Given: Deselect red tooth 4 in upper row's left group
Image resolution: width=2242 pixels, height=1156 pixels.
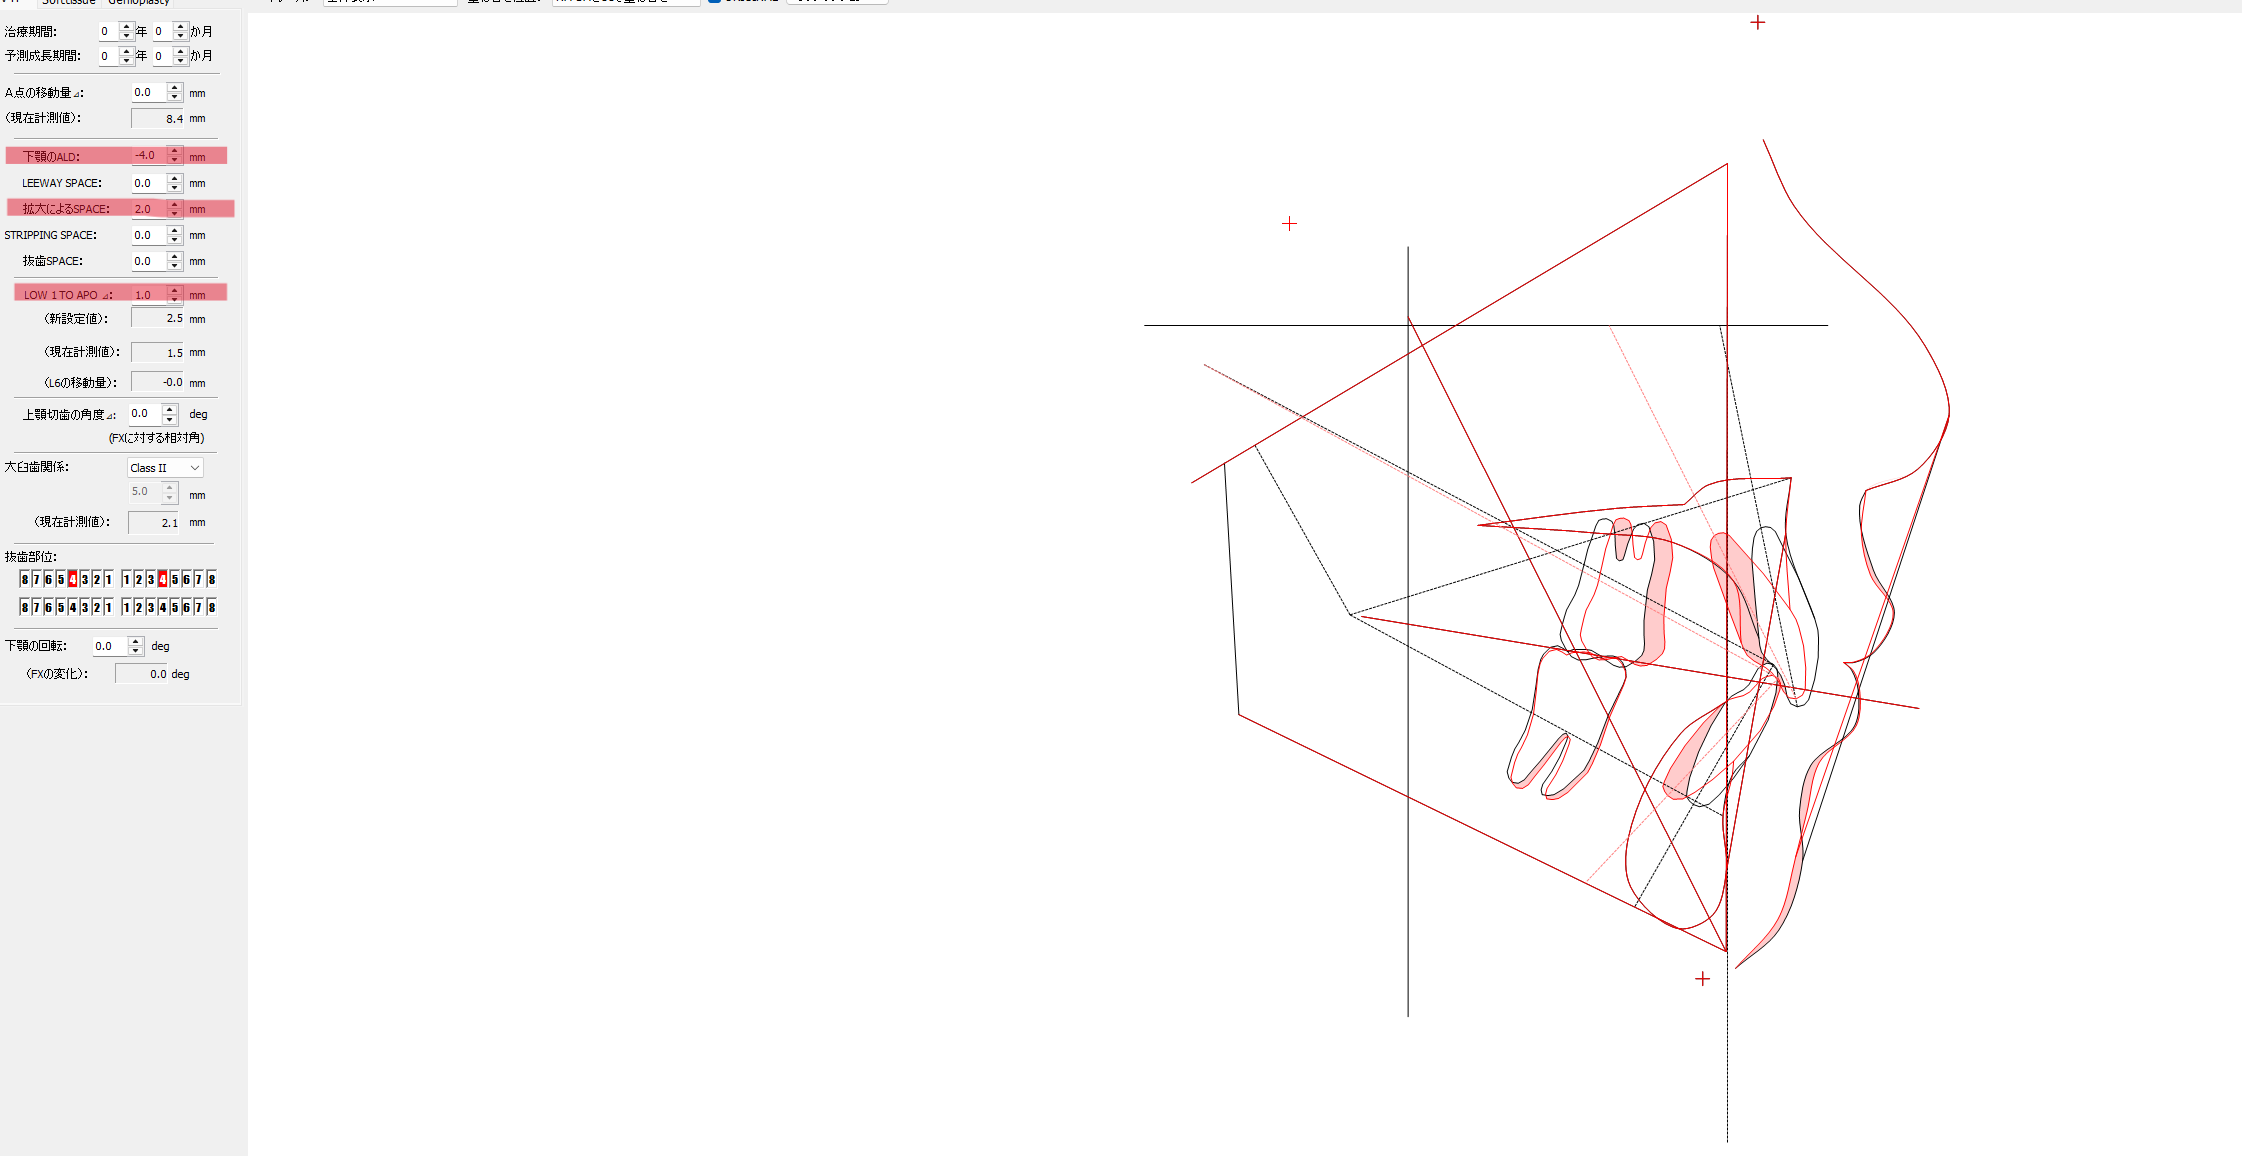Looking at the screenshot, I should pyautogui.click(x=72, y=580).
